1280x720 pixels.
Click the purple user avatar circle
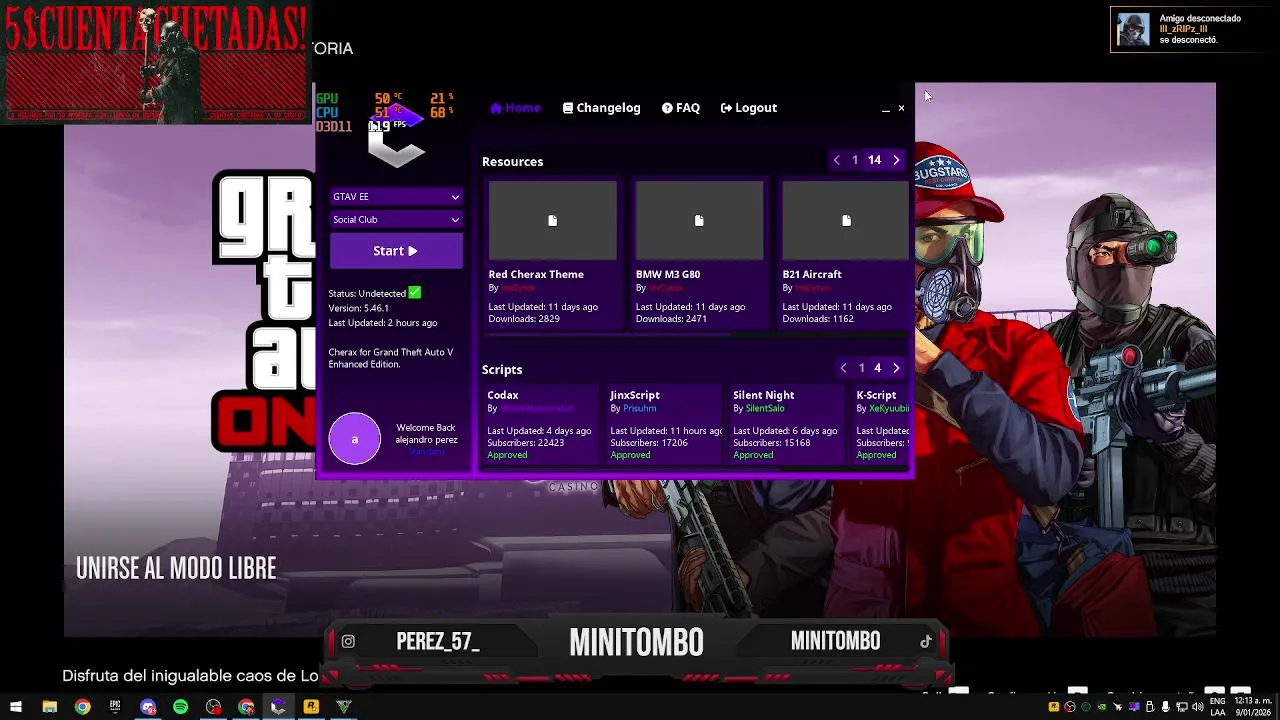tap(355, 439)
